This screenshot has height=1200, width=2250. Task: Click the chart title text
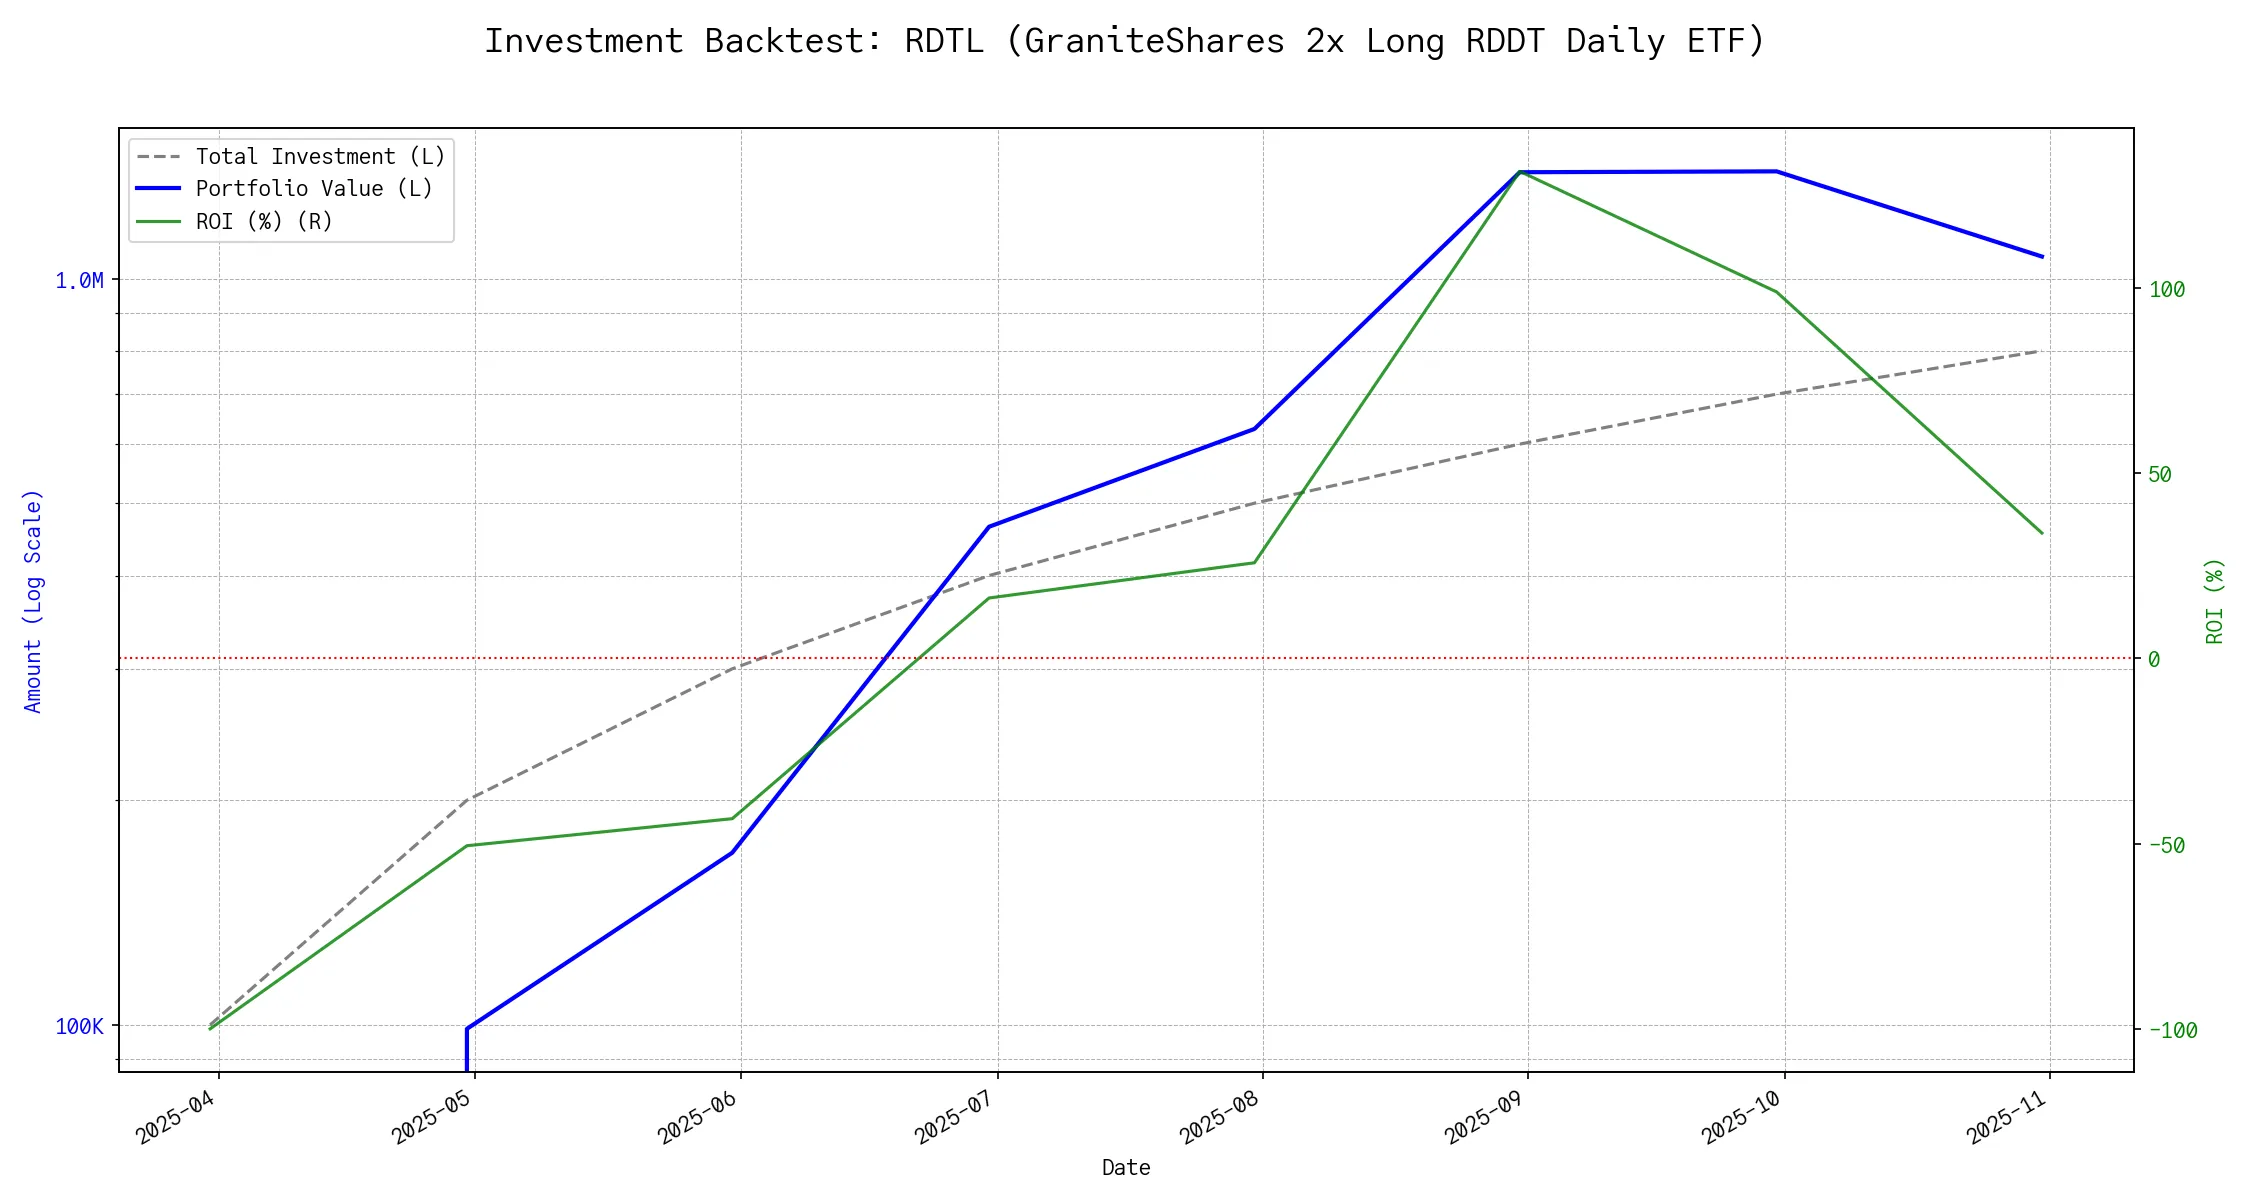1125,41
